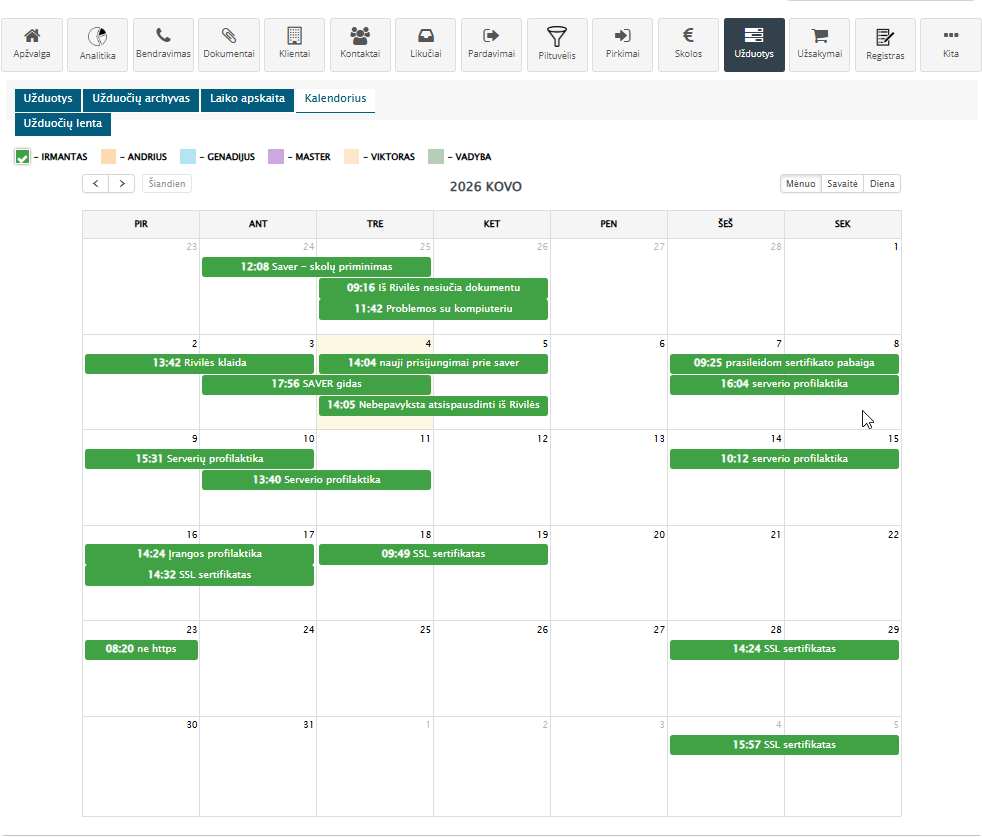Switch to Laiko apskaita tab
The image size is (982, 837).
(247, 99)
